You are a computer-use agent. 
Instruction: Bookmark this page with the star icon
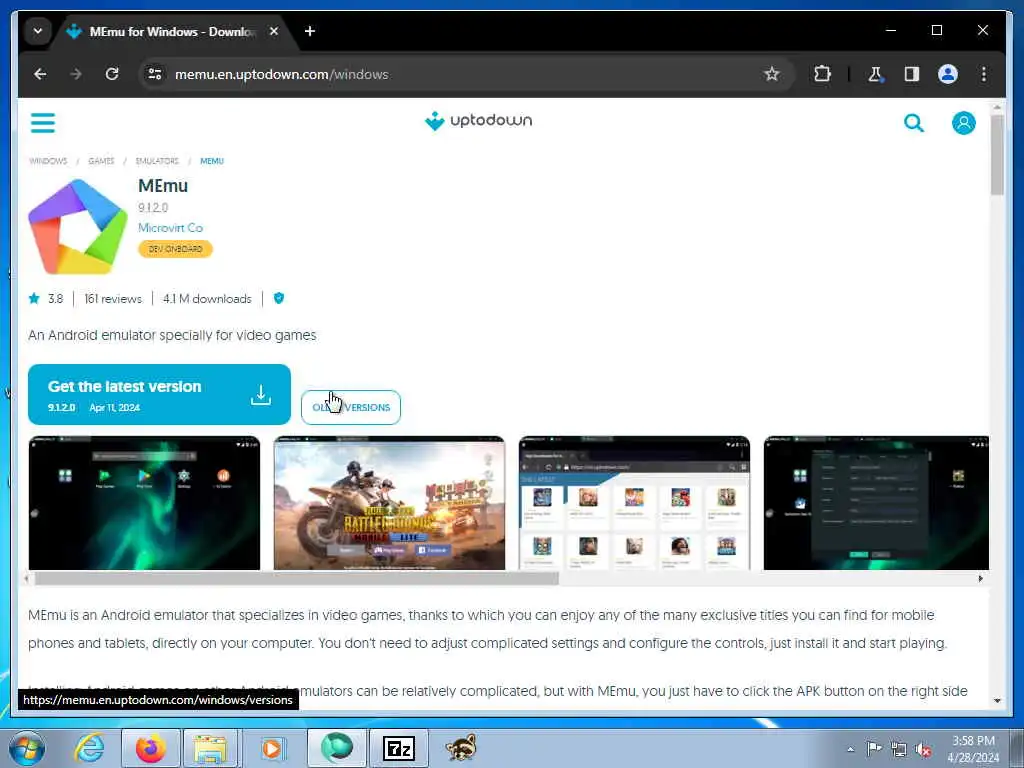pos(772,74)
